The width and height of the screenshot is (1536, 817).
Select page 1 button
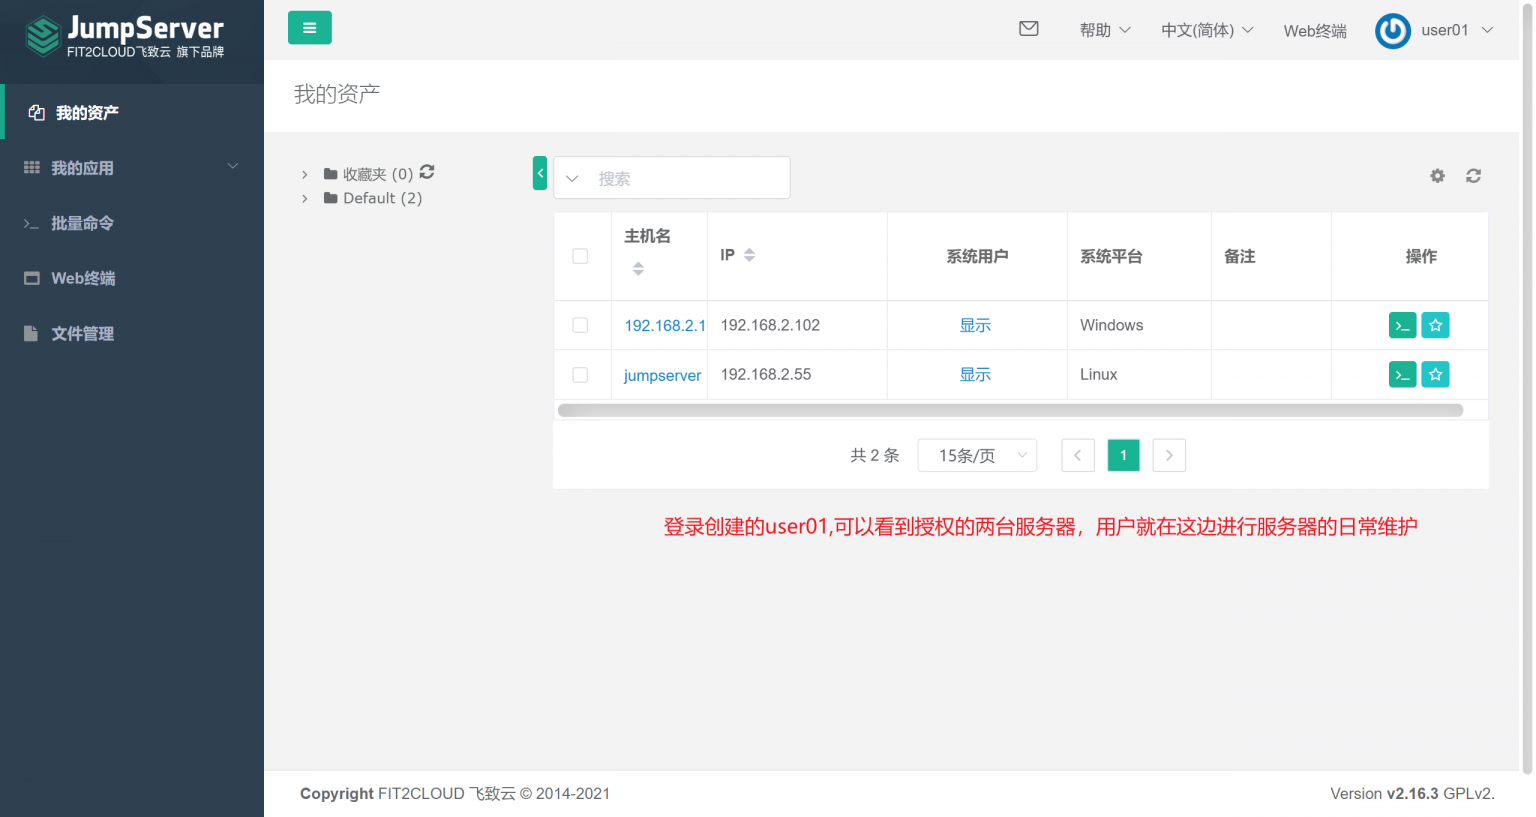point(1123,455)
